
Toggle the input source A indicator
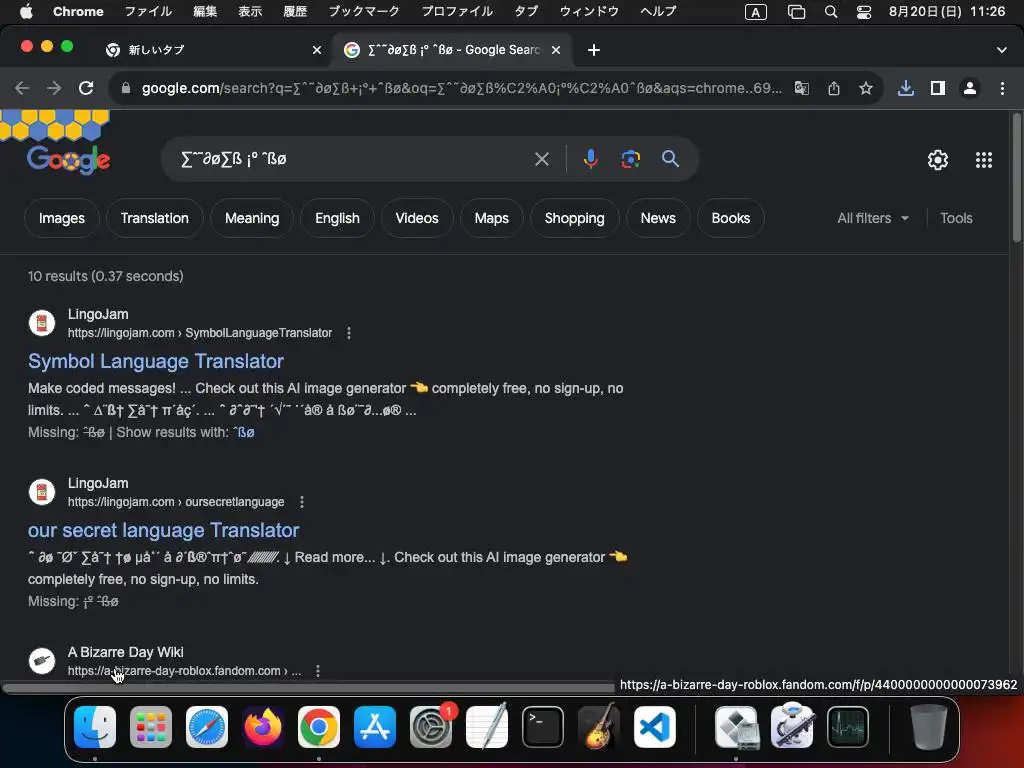pyautogui.click(x=756, y=11)
